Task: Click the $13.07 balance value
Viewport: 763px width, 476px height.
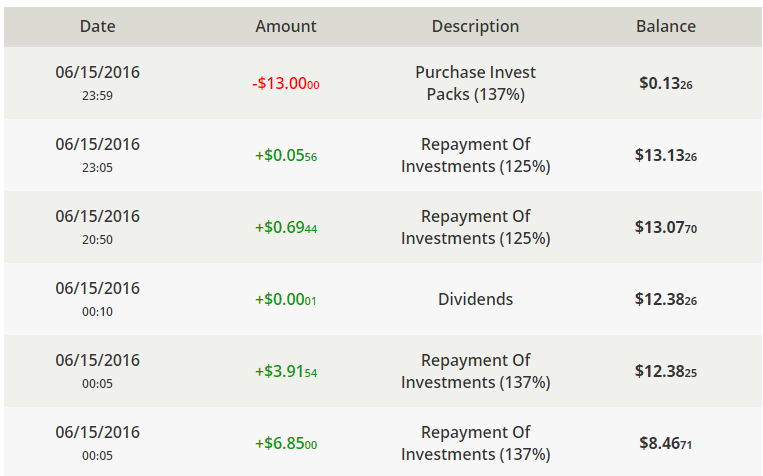Action: [x=666, y=228]
